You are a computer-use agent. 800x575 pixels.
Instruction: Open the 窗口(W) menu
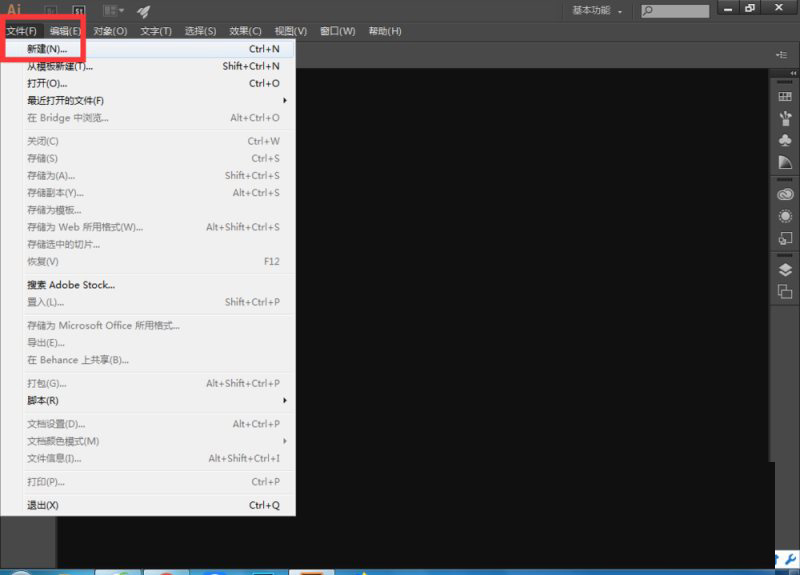[x=337, y=31]
